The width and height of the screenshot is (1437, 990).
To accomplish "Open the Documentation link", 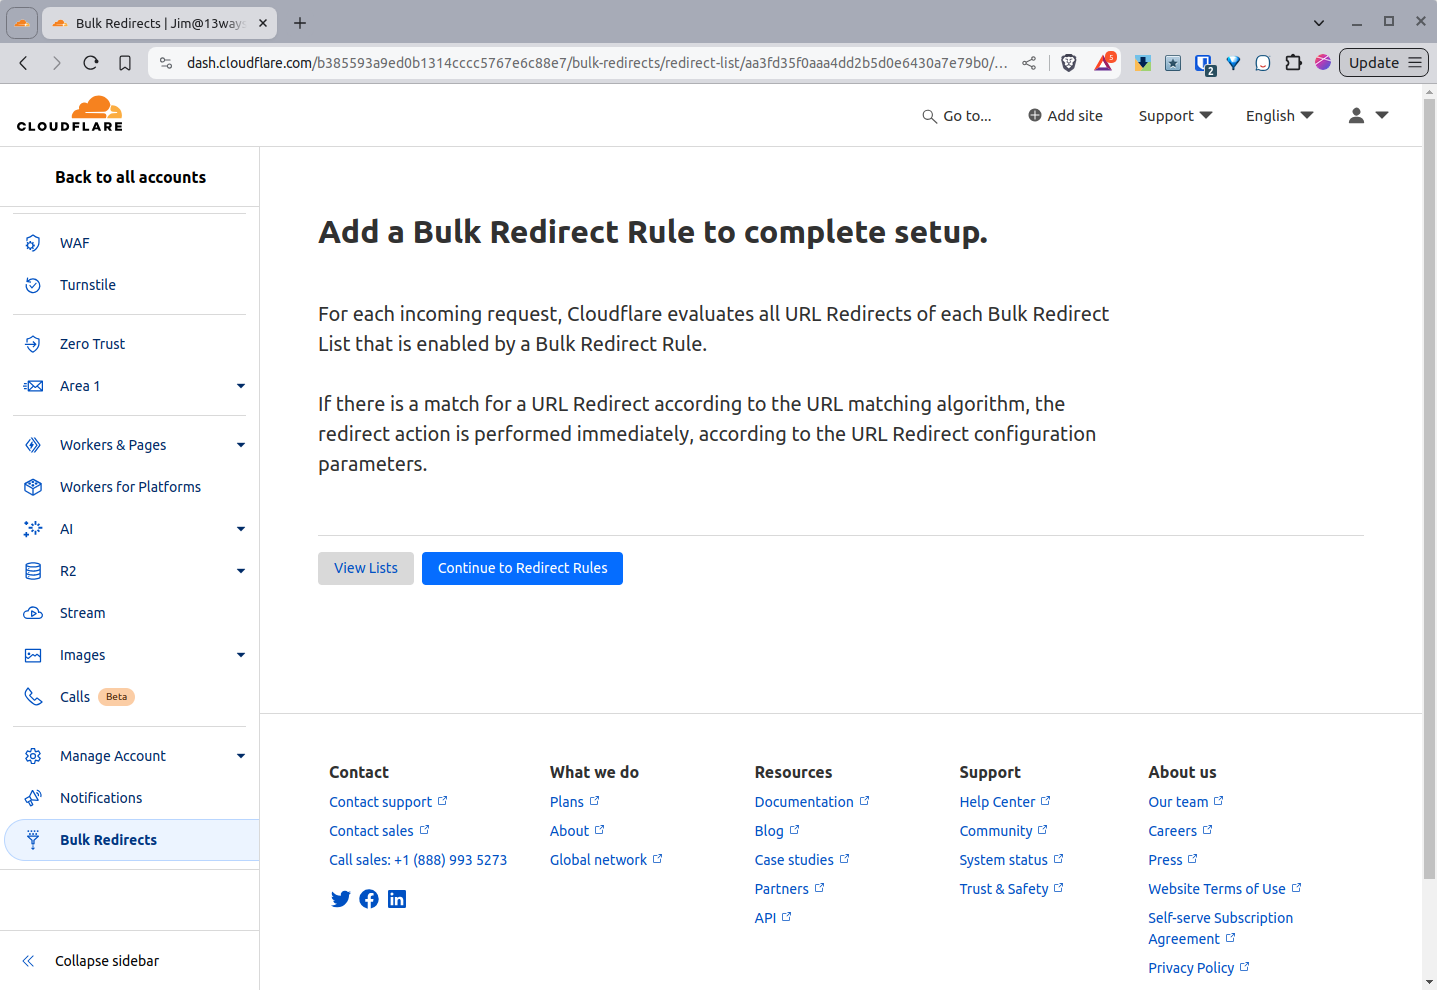I will [805, 801].
